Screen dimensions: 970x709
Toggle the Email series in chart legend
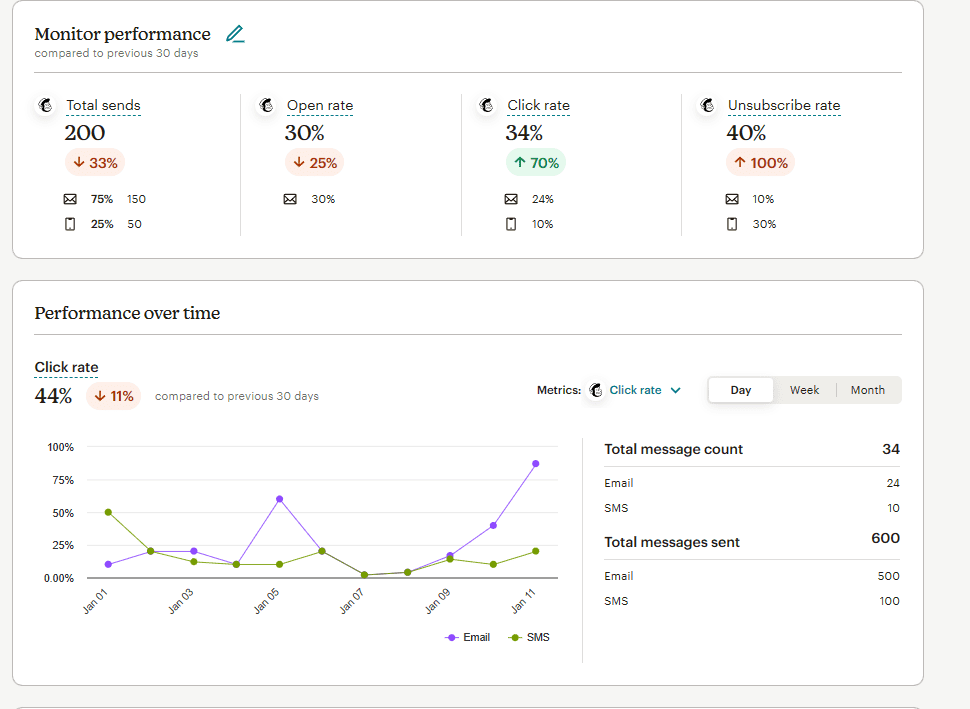468,637
